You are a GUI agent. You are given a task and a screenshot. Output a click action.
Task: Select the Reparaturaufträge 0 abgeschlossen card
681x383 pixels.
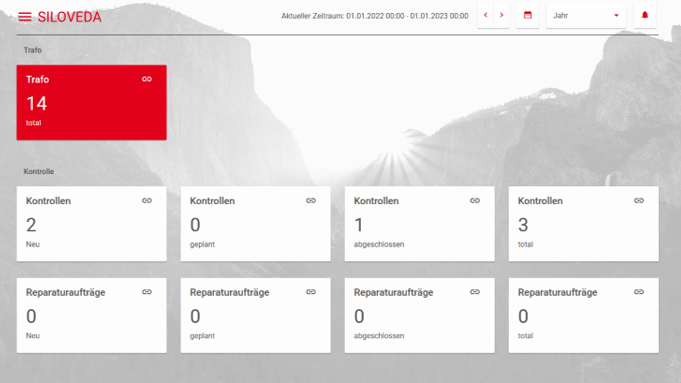(x=420, y=315)
